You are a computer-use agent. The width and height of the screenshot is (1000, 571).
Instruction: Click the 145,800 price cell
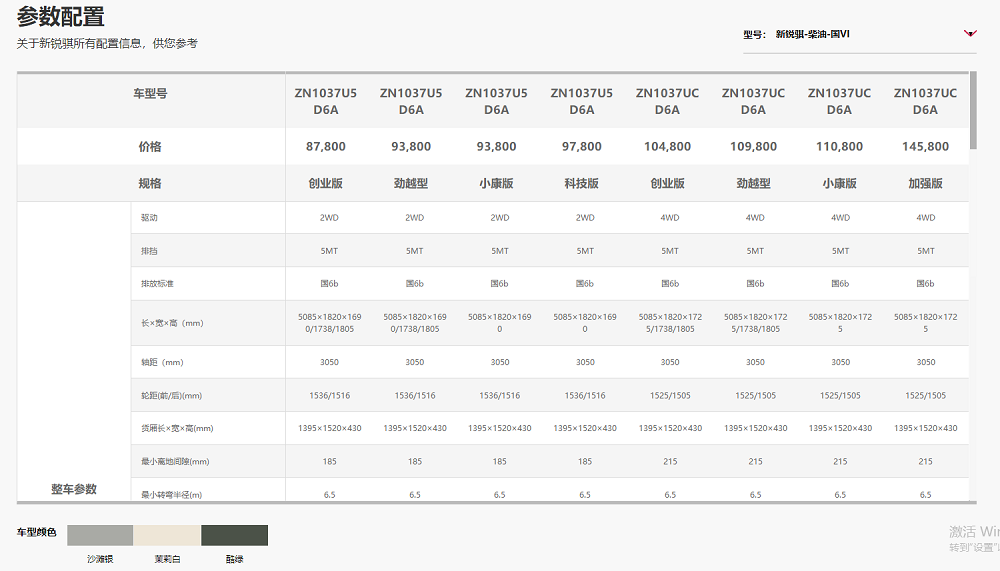click(x=925, y=147)
